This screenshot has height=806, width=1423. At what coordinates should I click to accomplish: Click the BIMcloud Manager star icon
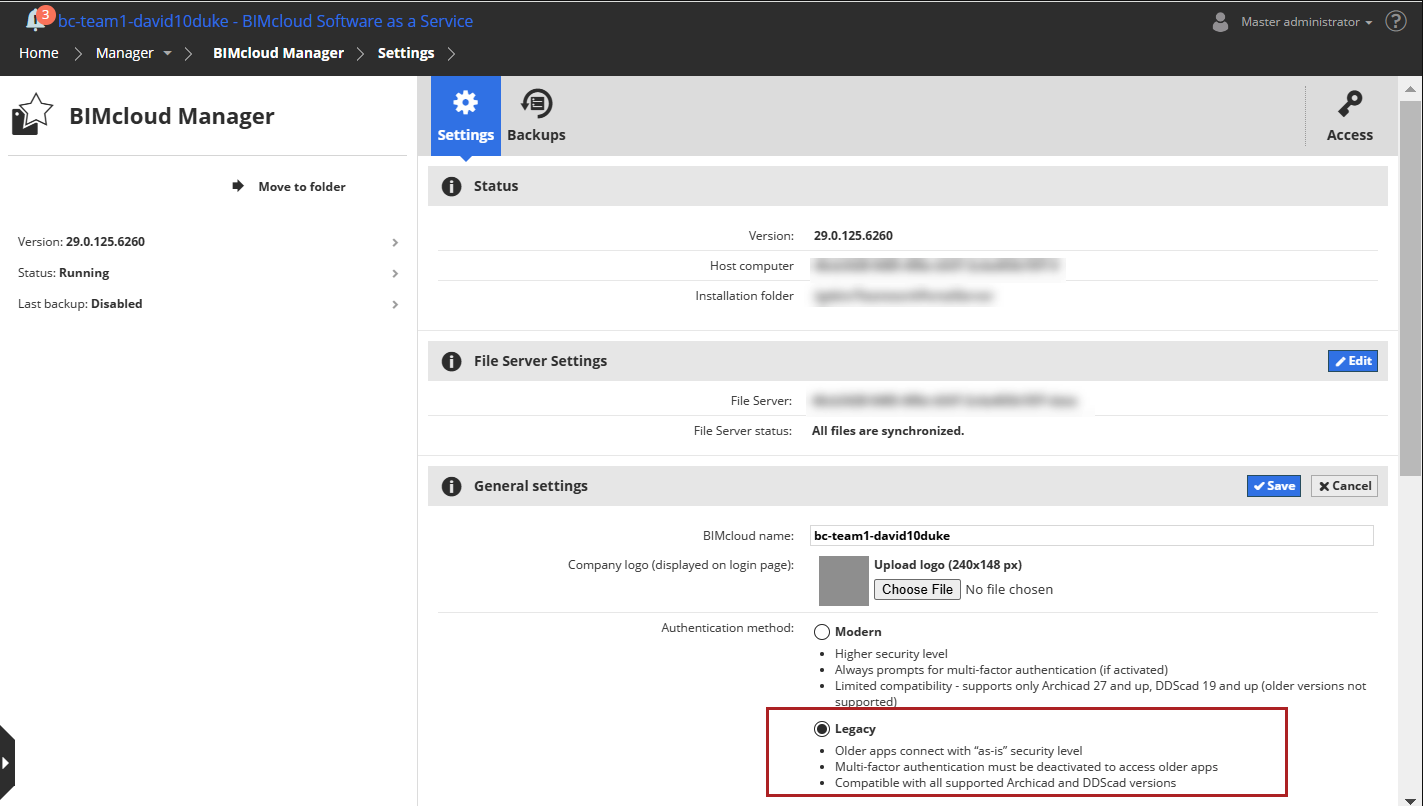click(32, 115)
